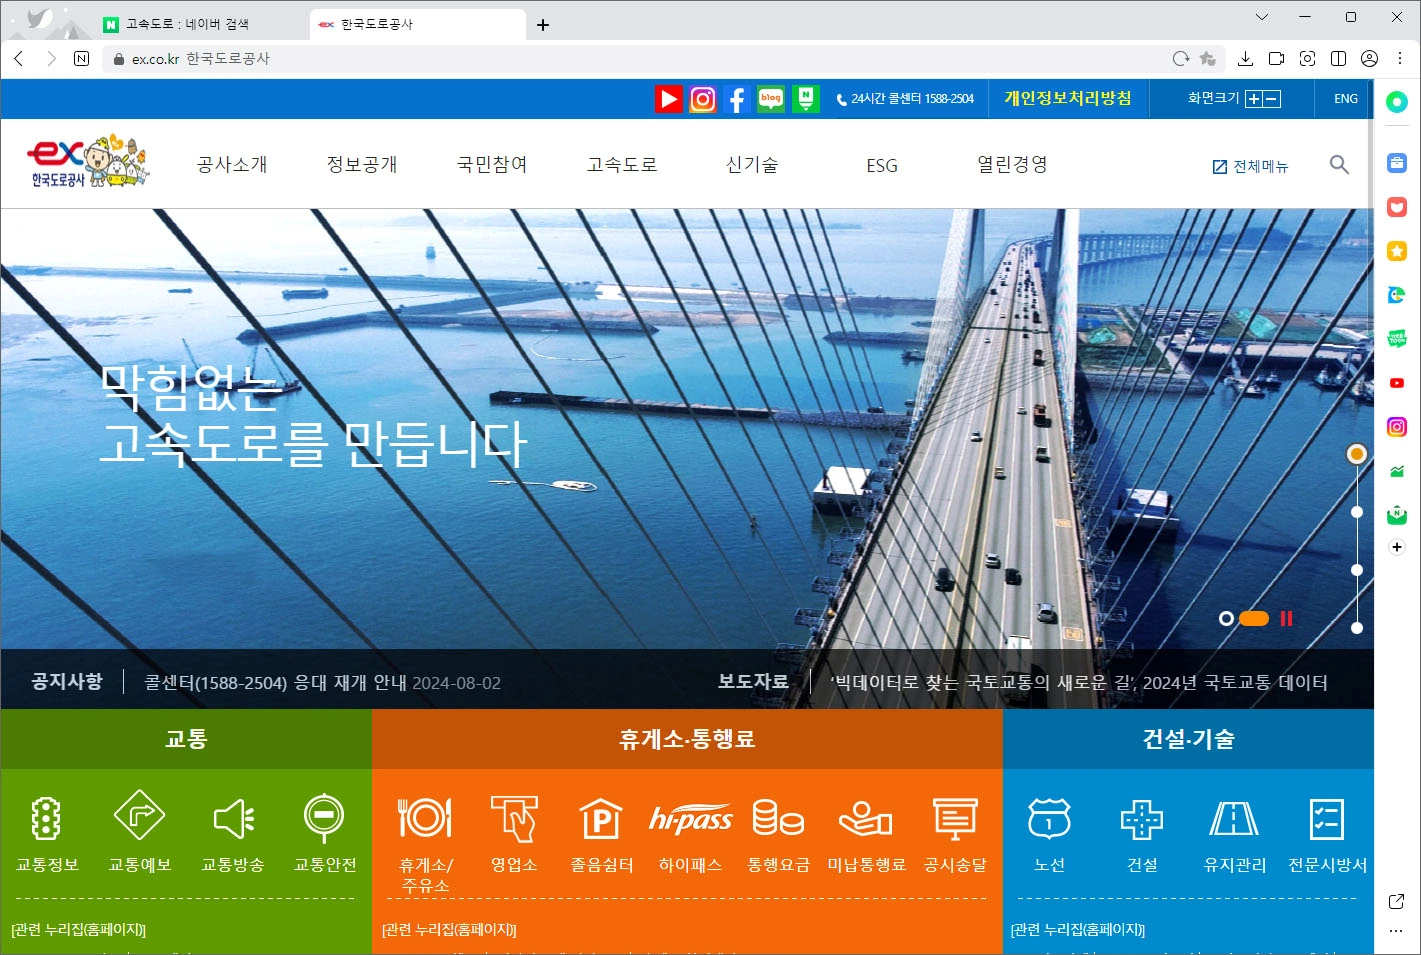
Task: Toggle split screen in the browser toolbar
Action: click(1338, 58)
